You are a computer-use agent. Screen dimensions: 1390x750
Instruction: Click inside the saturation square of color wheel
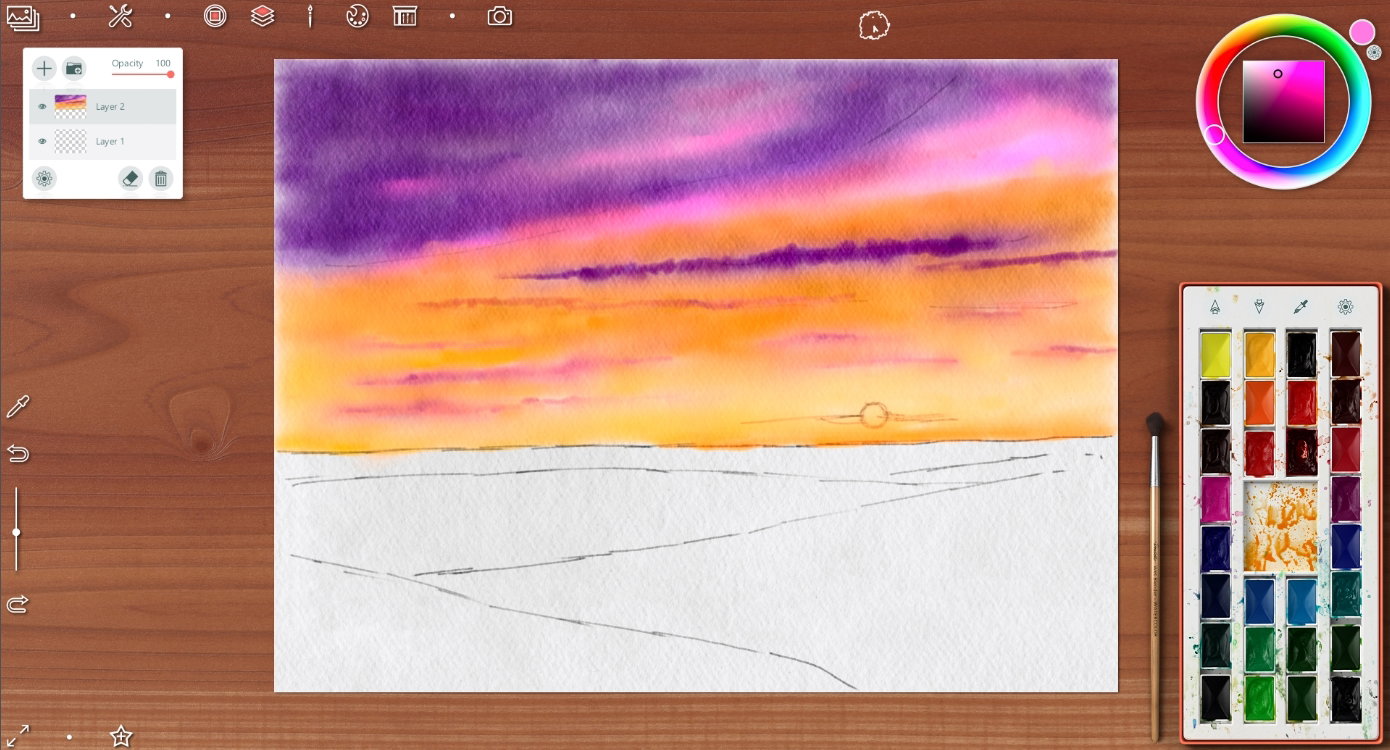coord(1284,102)
